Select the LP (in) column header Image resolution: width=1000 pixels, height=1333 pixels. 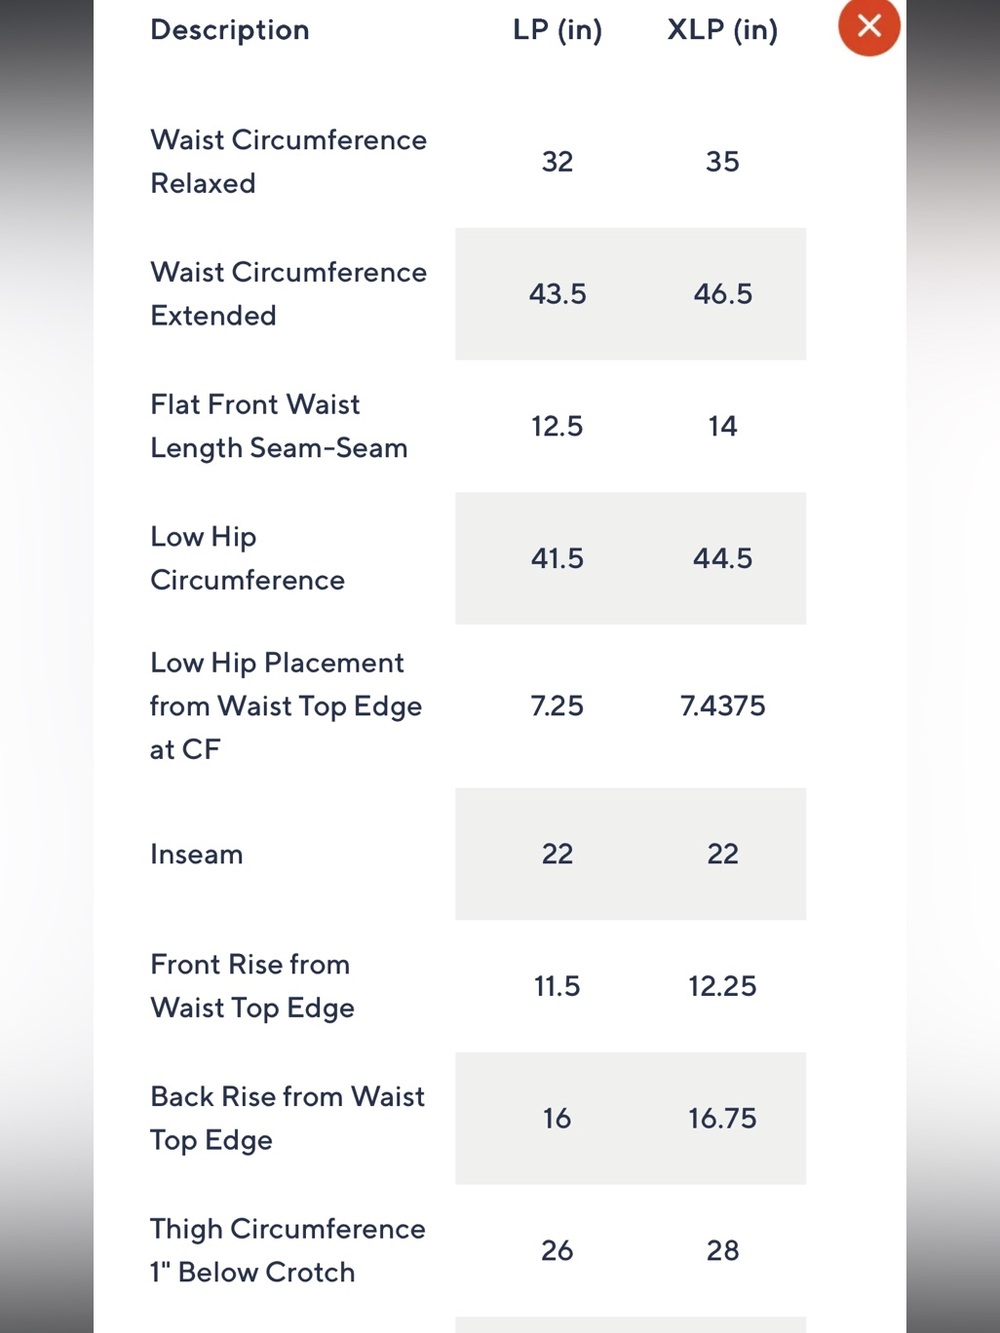(x=557, y=30)
